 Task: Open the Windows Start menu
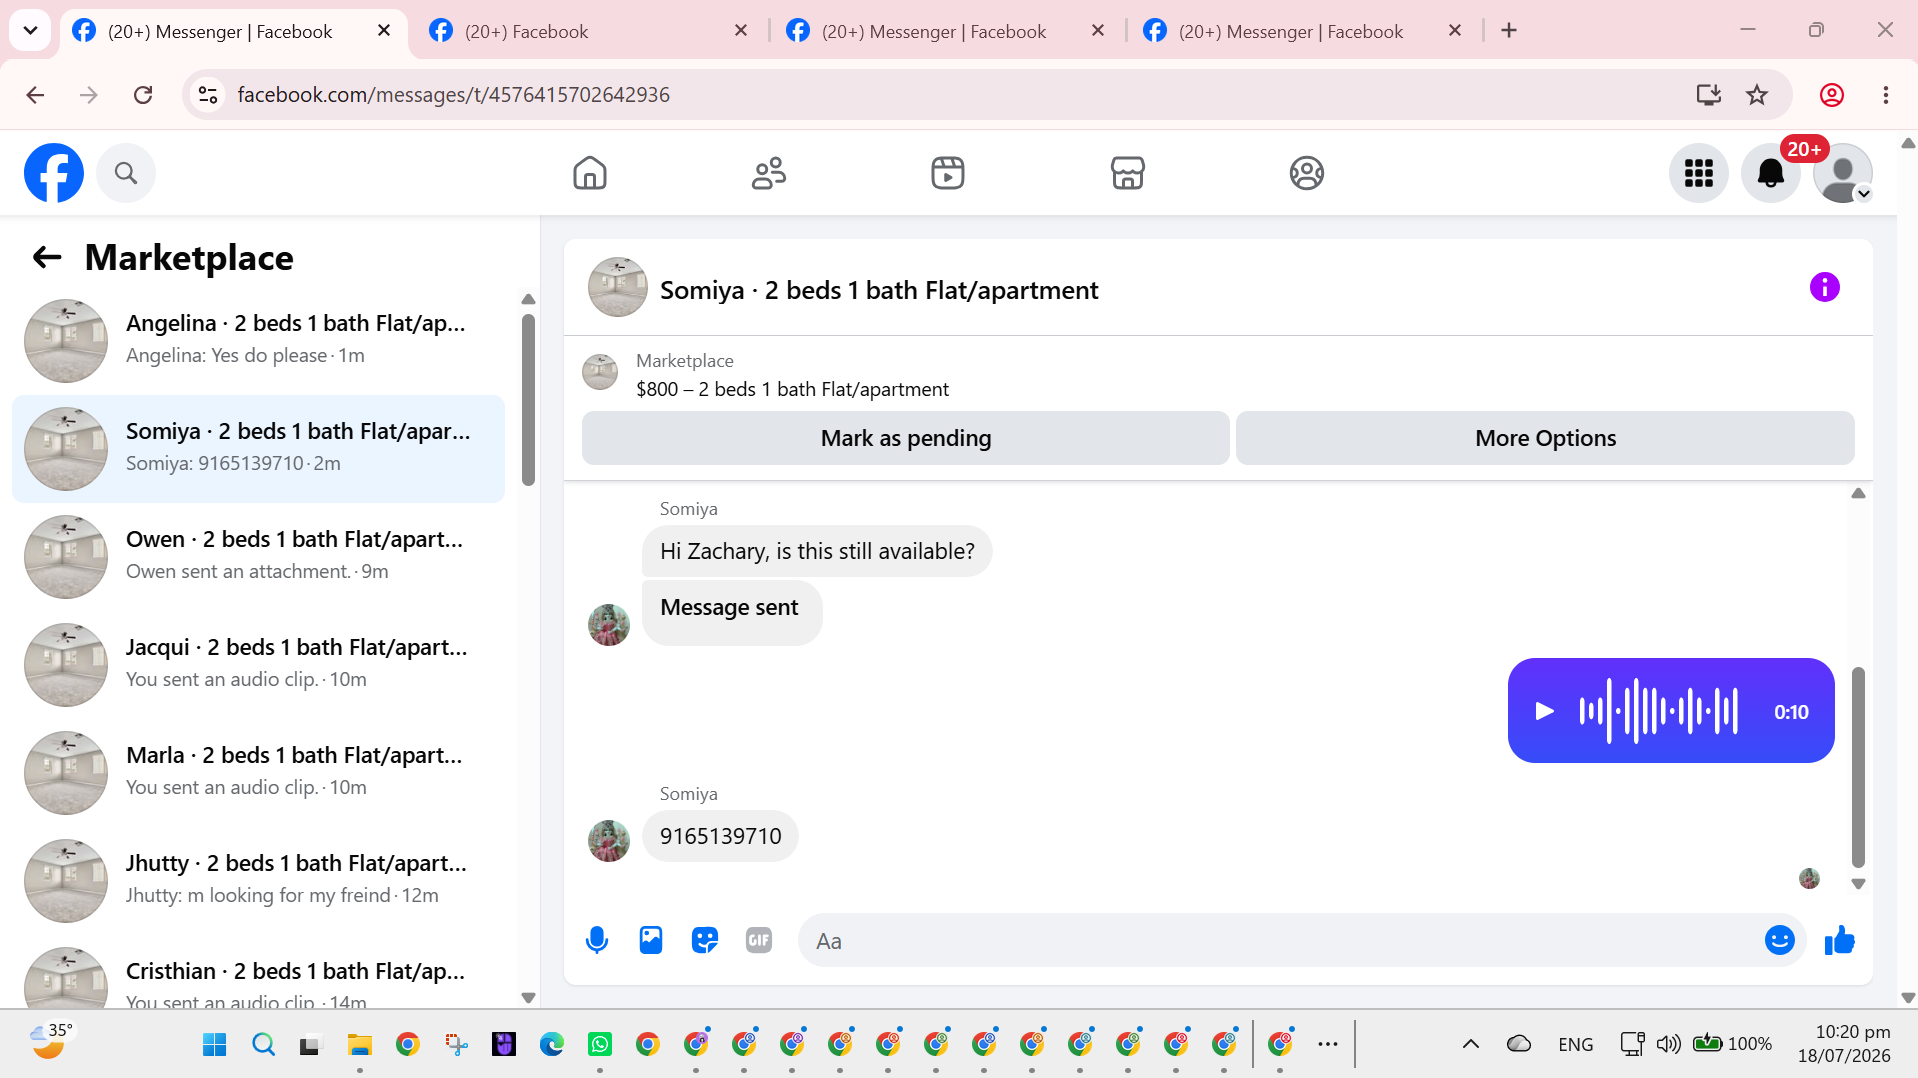click(x=214, y=1045)
